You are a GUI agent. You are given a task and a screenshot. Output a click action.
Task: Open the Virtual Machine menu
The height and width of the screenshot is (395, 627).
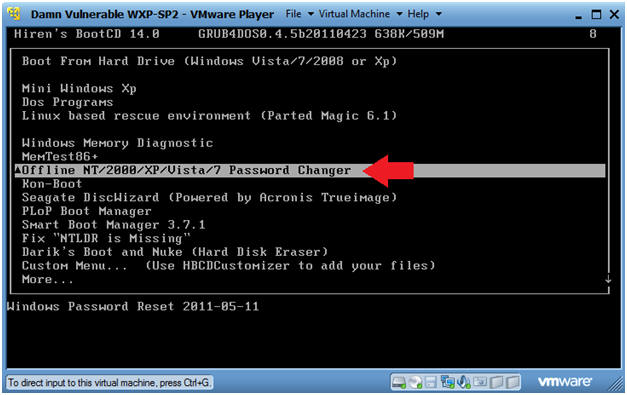(360, 14)
